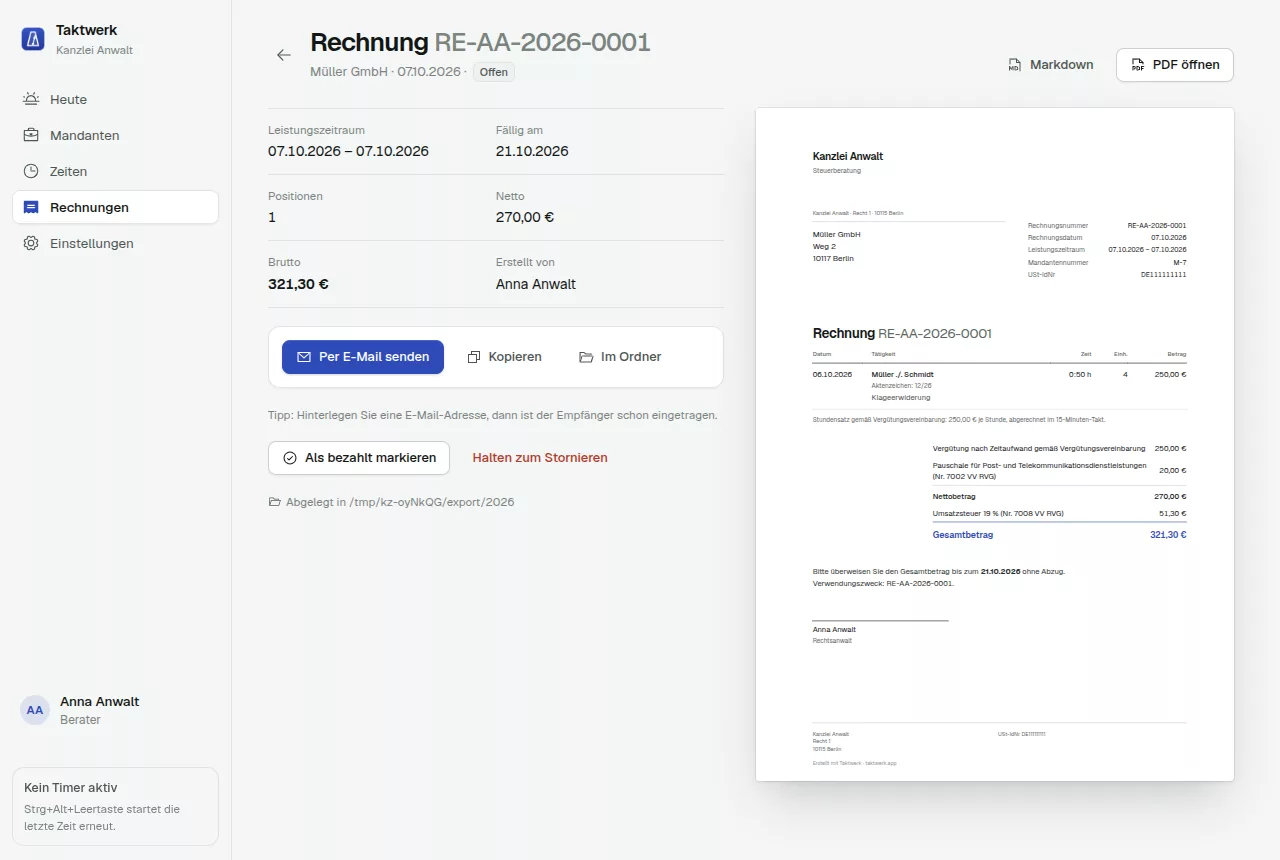
Task: Click Halten zum Stornieren
Action: point(540,458)
